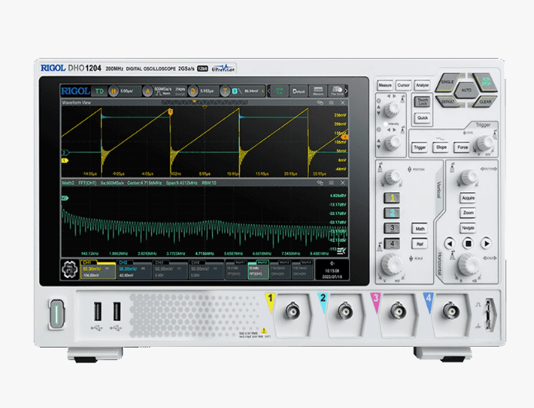
Task: Tap the Default icon in the top toolbar
Action: (299, 91)
